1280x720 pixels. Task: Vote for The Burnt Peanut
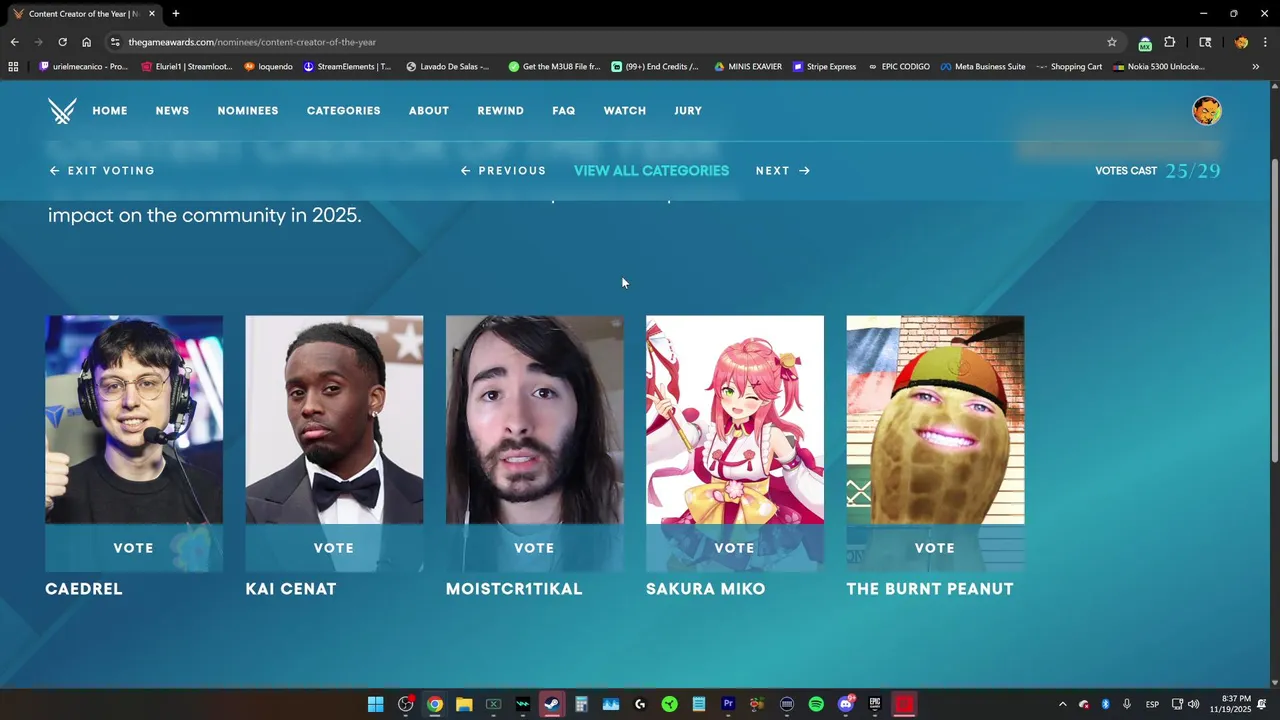click(935, 548)
